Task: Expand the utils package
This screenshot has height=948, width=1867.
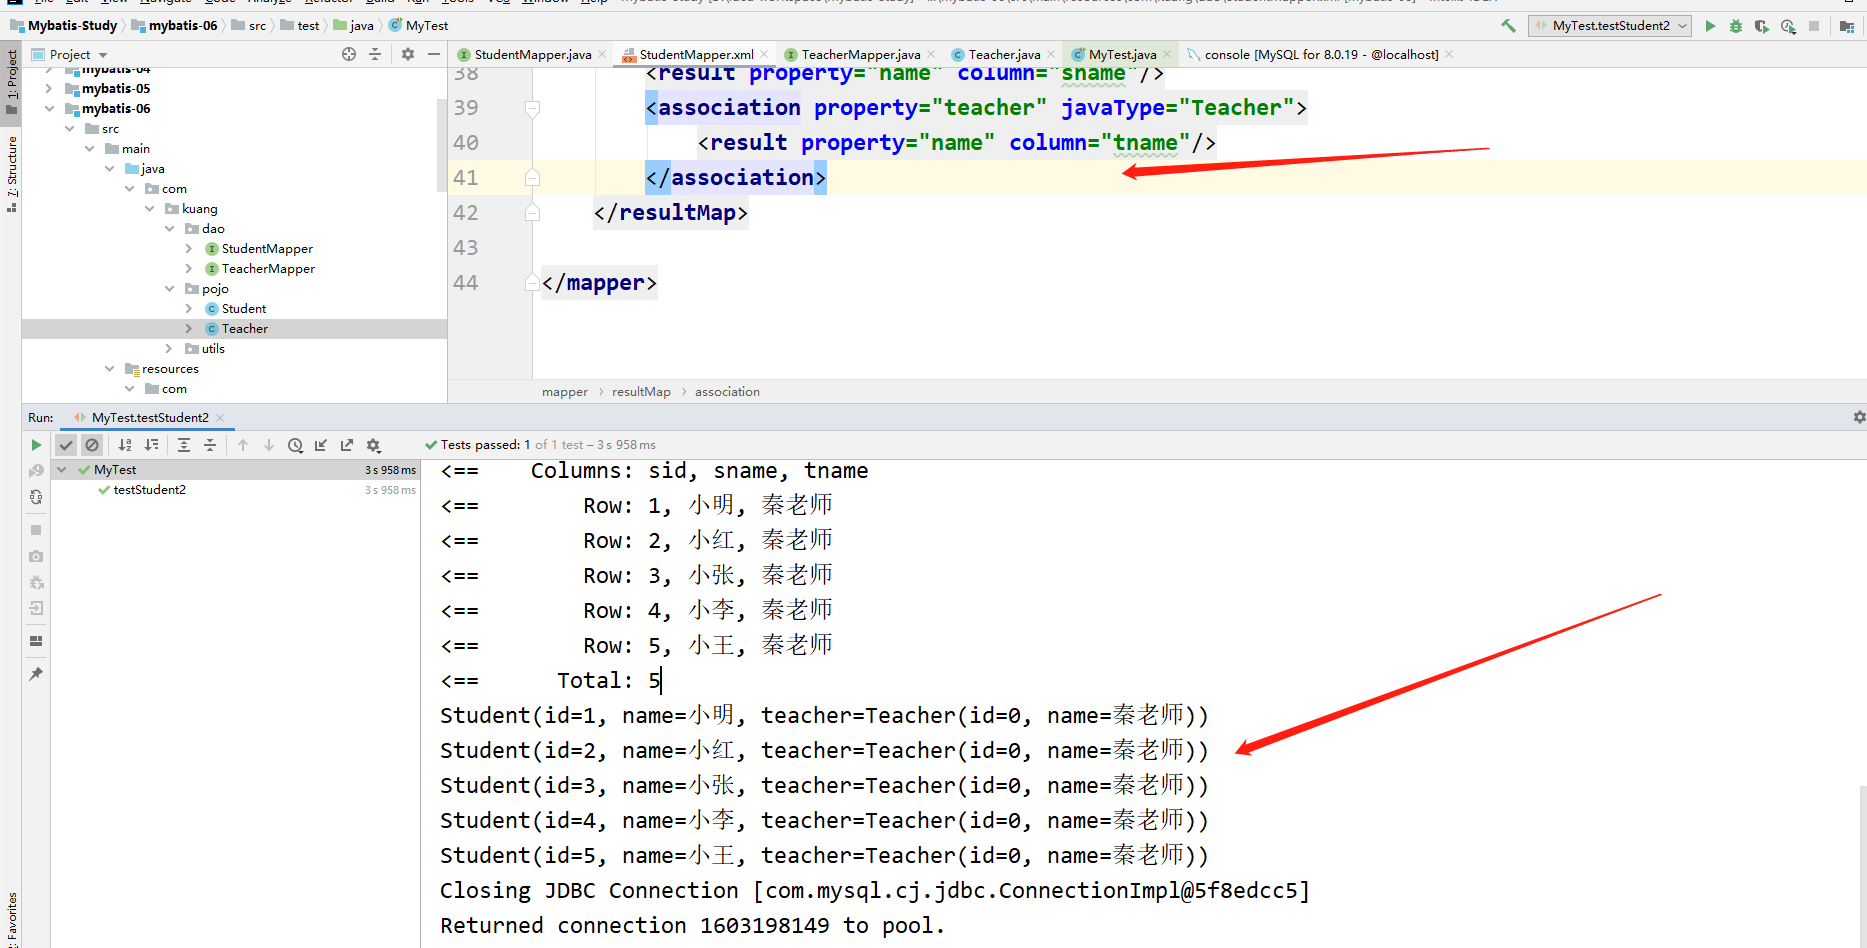Action: pos(169,349)
